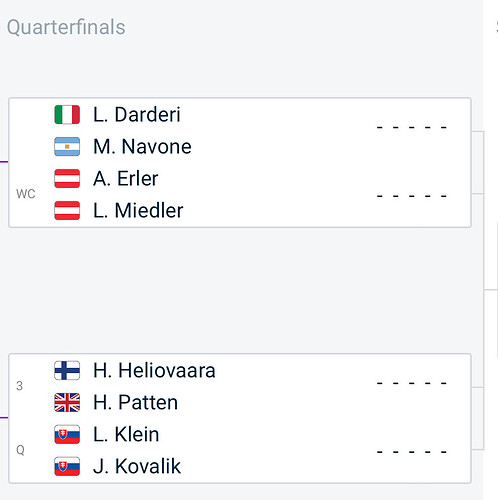Image resolution: width=498 pixels, height=500 pixels.
Task: Click the Austrian flag beside A. Erler
Action: tap(67, 178)
